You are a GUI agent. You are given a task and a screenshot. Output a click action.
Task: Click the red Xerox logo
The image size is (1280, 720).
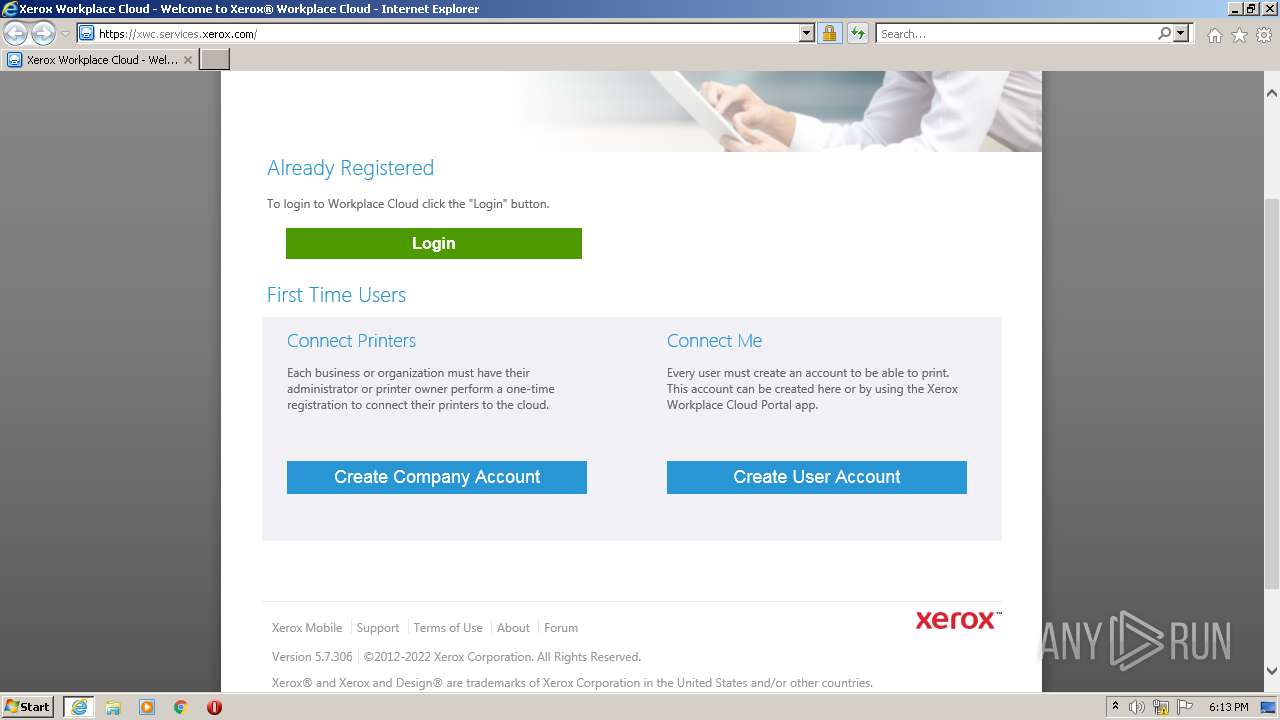958,620
